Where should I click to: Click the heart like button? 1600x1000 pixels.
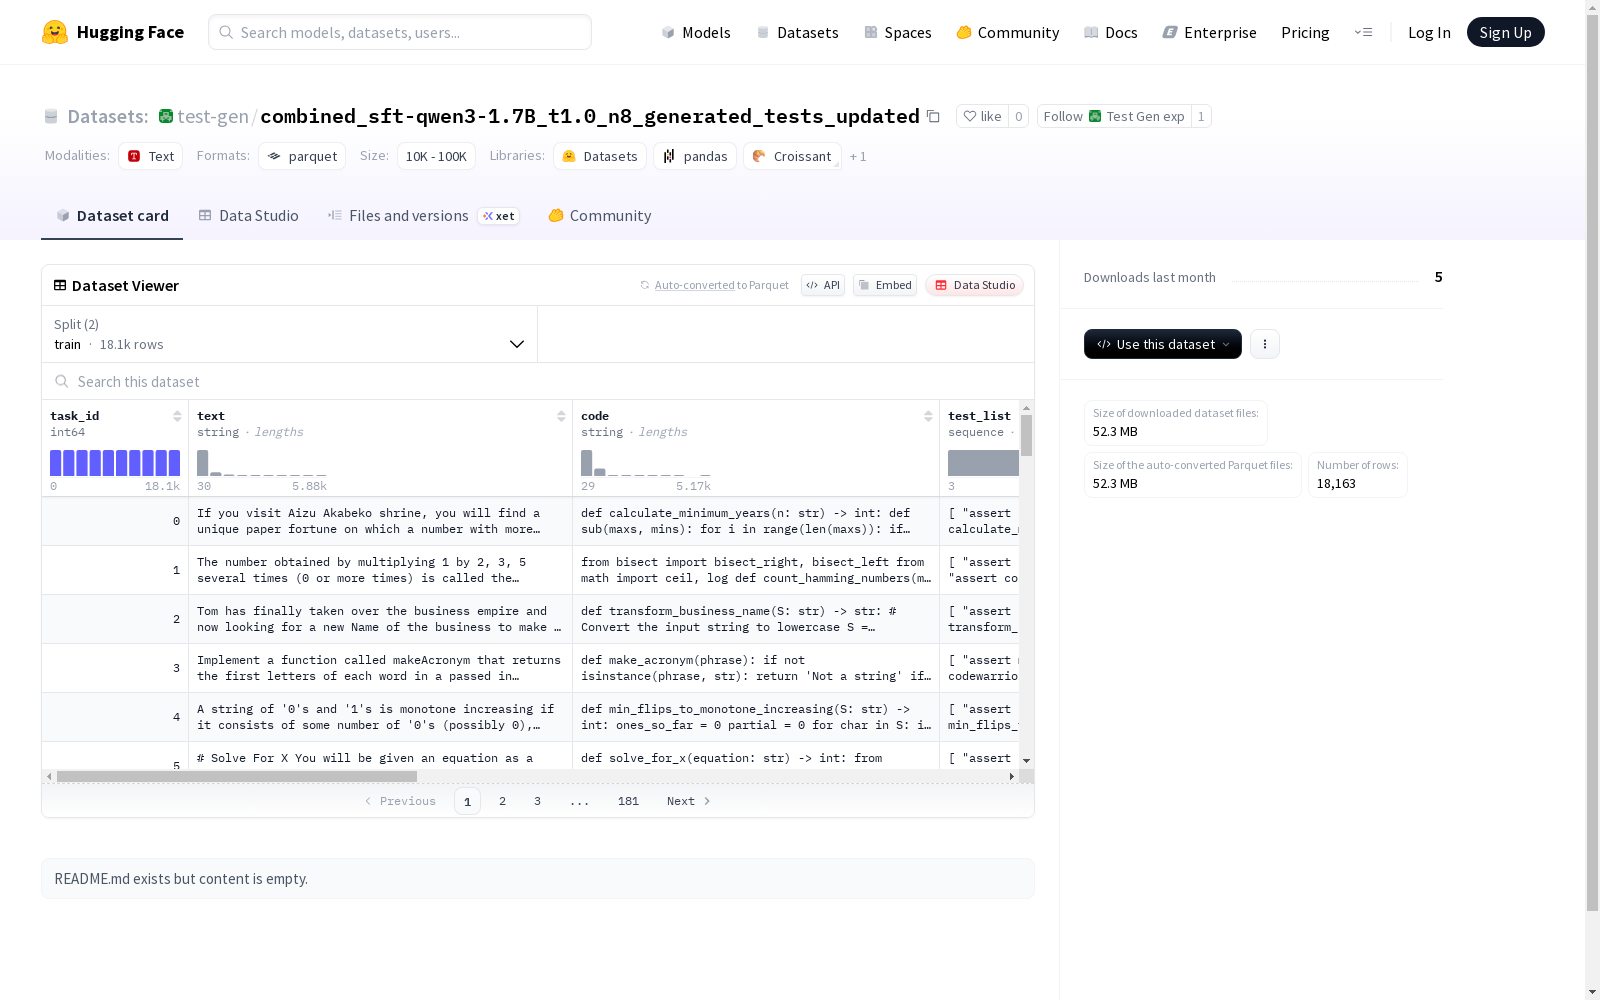point(982,116)
